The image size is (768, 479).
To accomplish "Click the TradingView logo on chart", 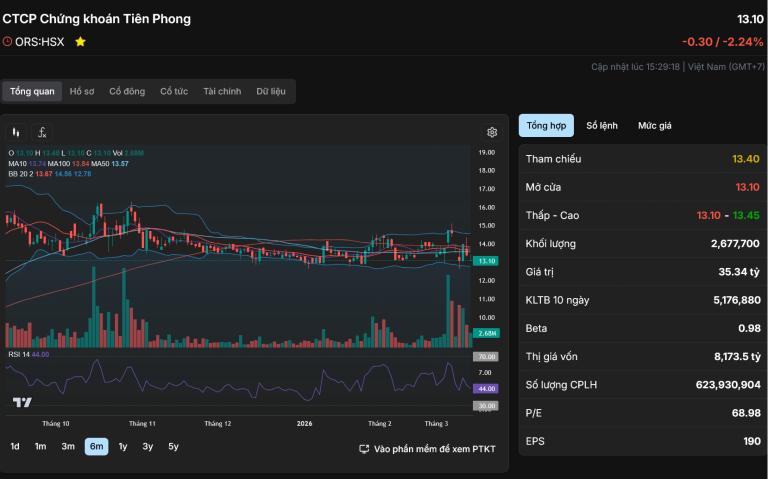I will 22,402.
